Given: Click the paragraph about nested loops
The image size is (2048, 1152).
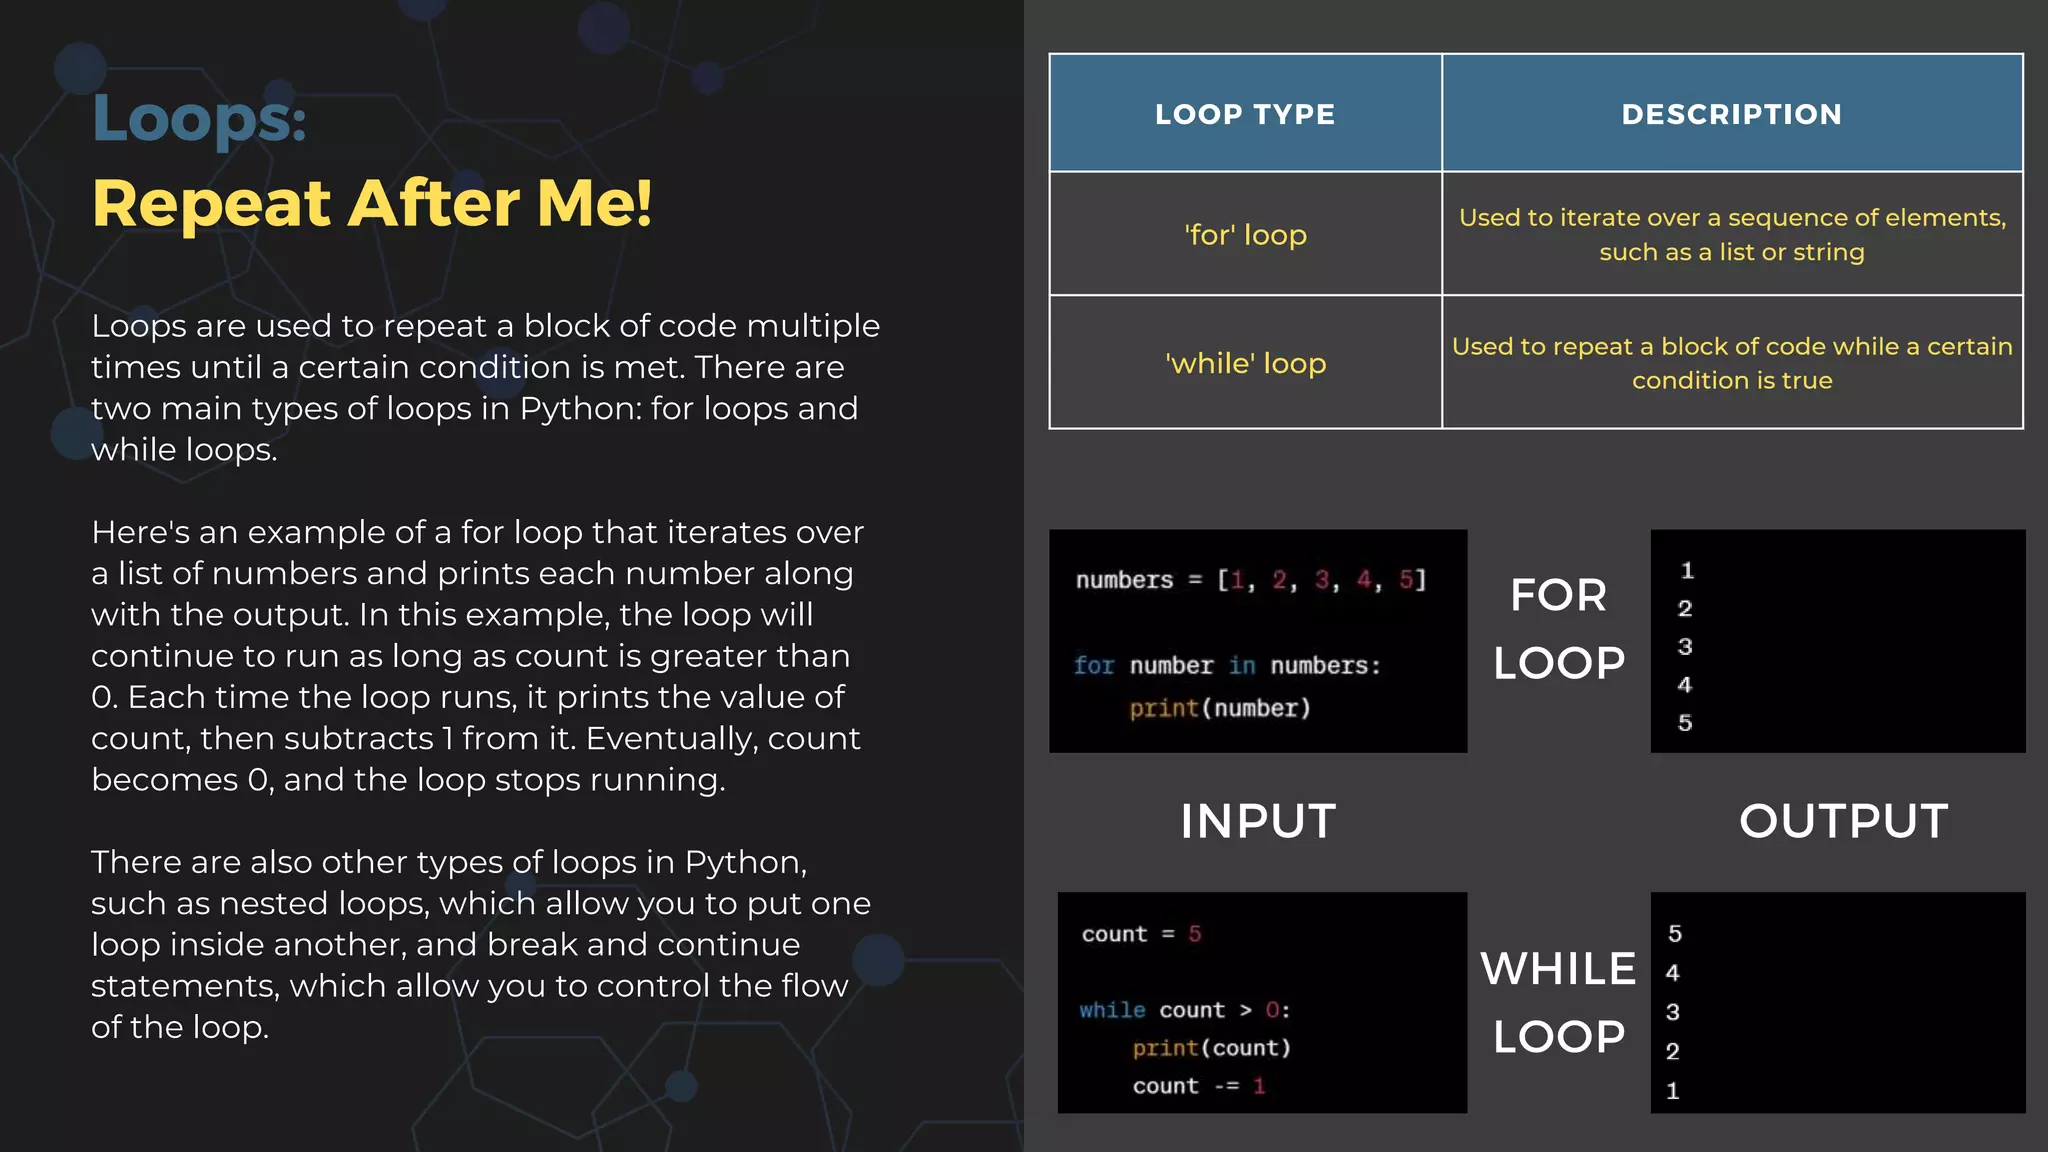Looking at the screenshot, I should [480, 944].
